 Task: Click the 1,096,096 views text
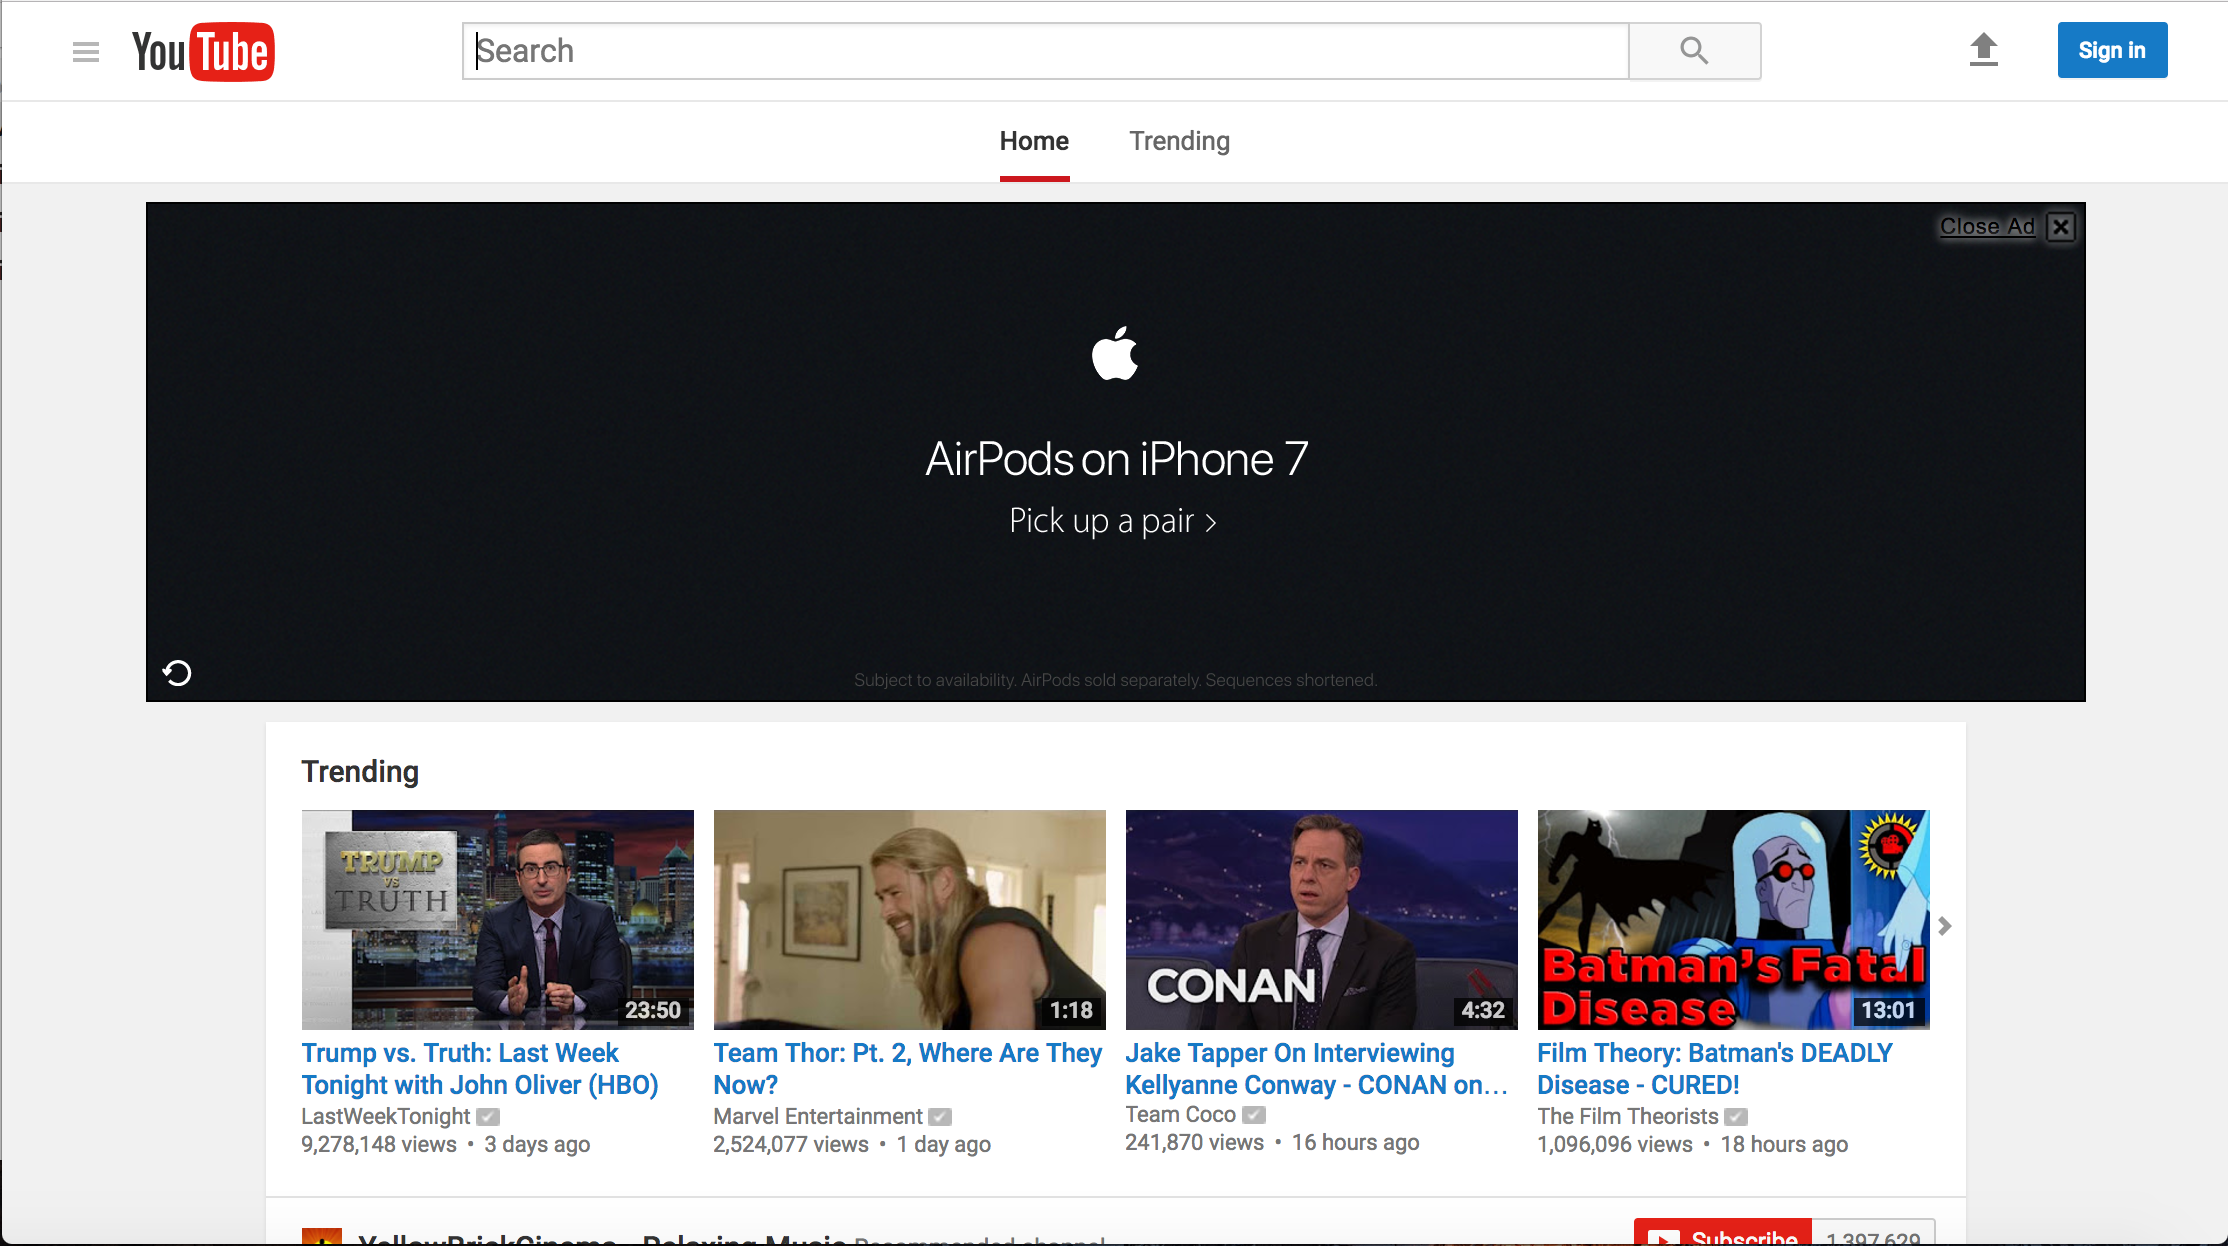(1615, 1145)
